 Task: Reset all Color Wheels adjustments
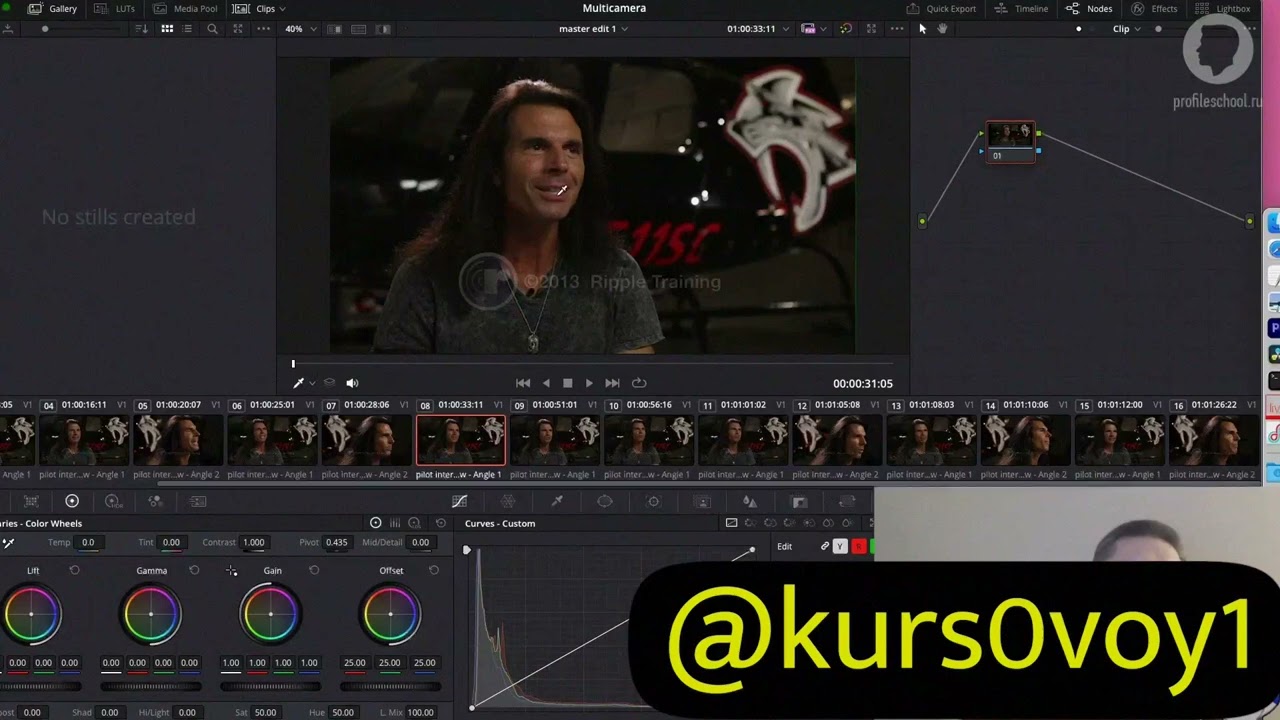pos(441,523)
